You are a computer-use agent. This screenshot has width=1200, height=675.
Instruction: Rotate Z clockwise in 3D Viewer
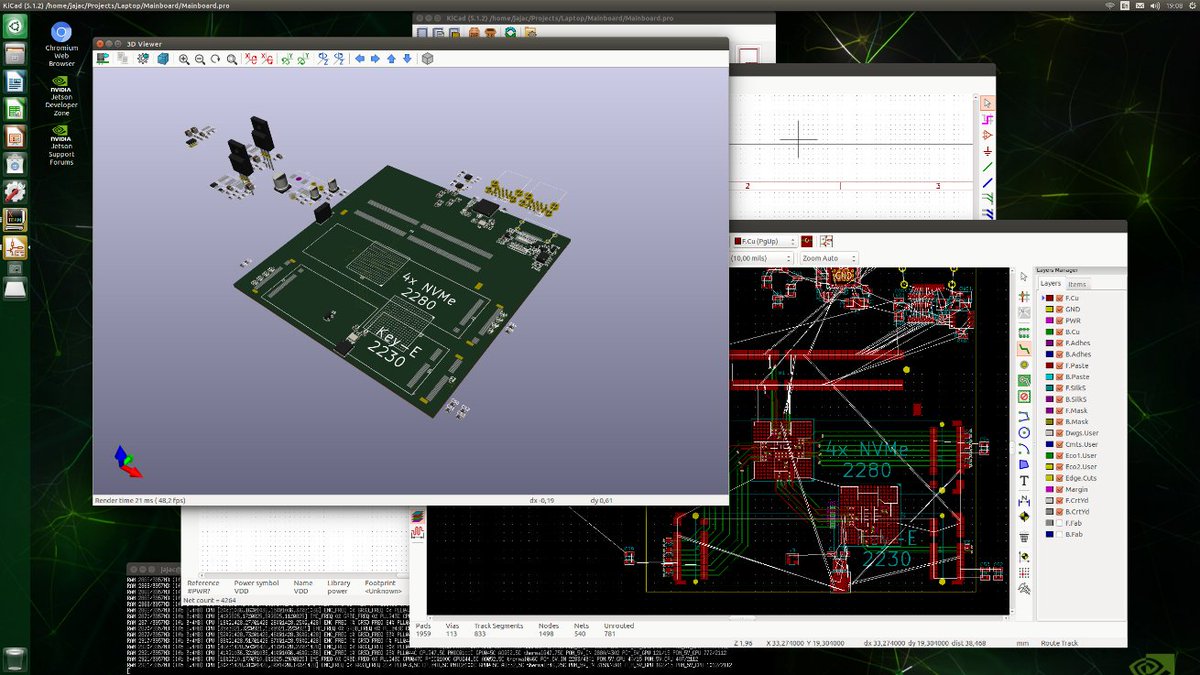[x=324, y=59]
